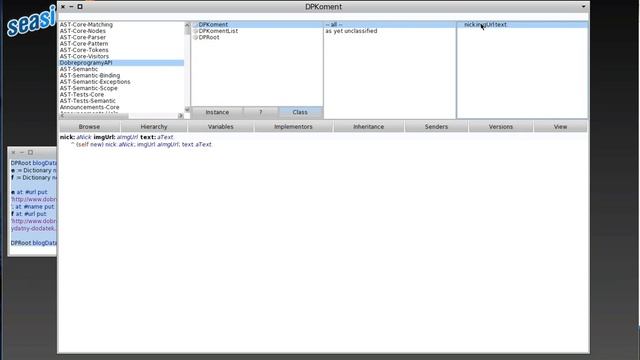Viewport: 640px width, 360px height.
Task: Click the Implementors button
Action: 293,127
